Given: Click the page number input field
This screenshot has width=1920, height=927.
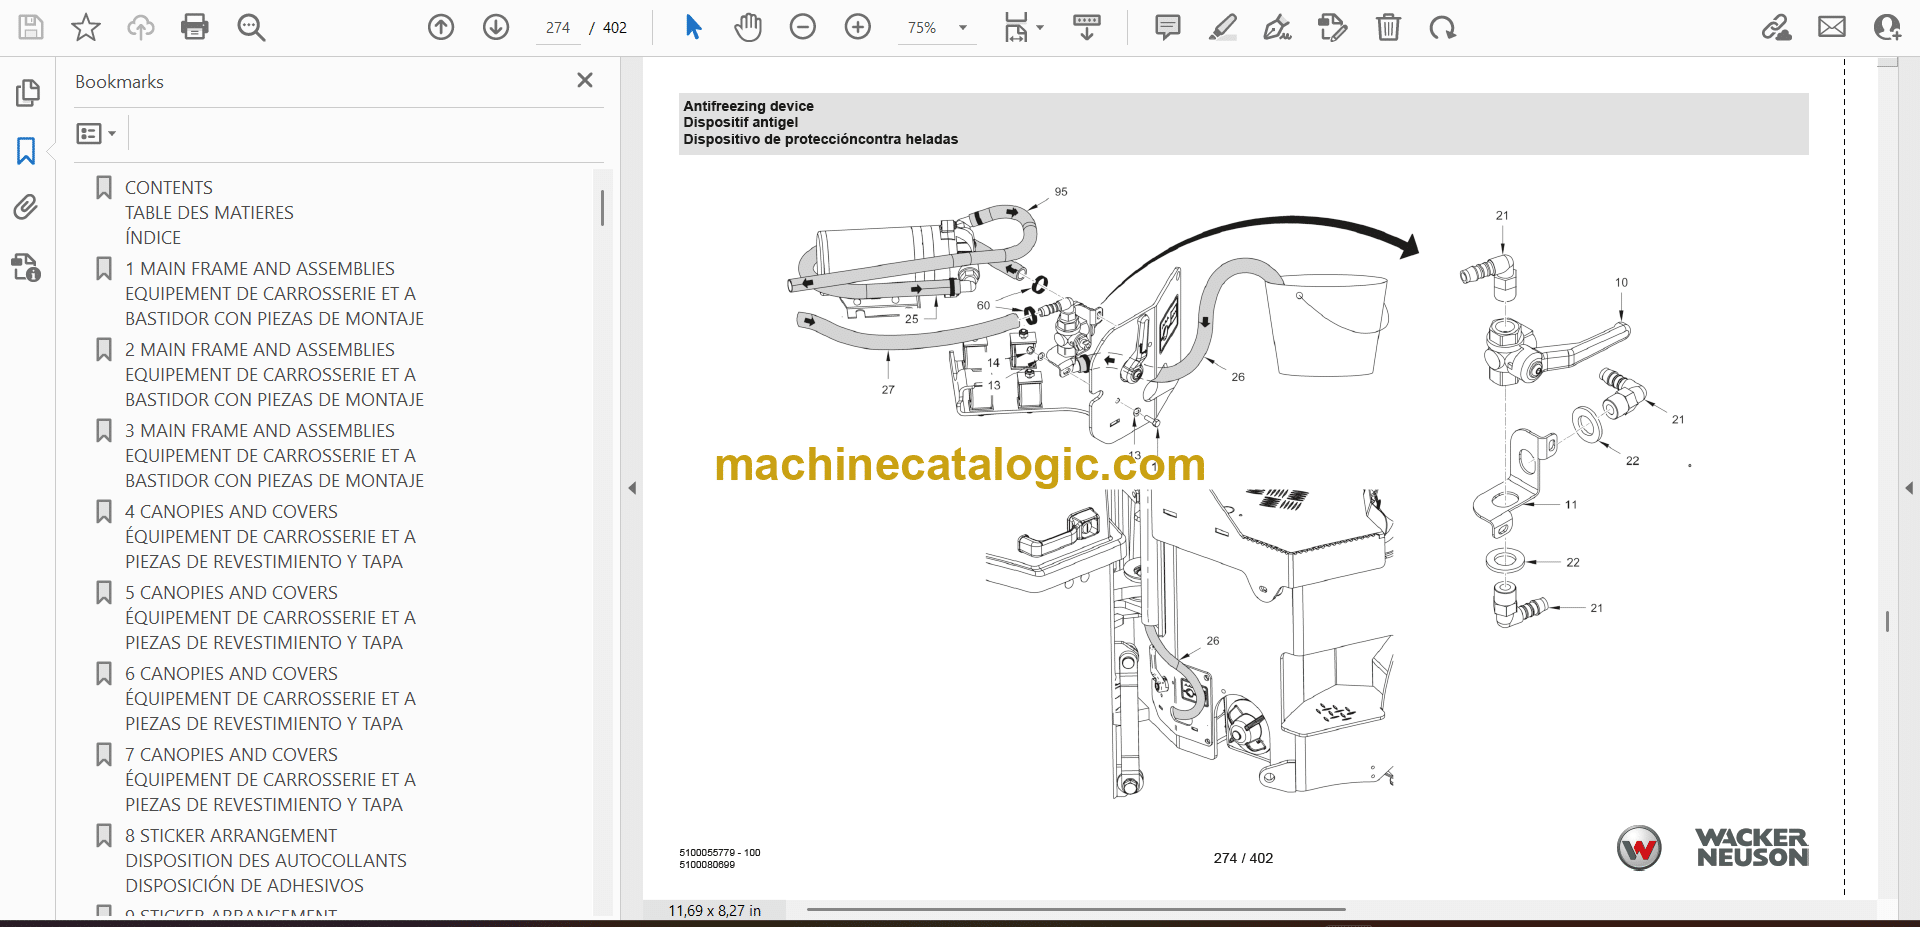Looking at the screenshot, I should pyautogui.click(x=558, y=28).
